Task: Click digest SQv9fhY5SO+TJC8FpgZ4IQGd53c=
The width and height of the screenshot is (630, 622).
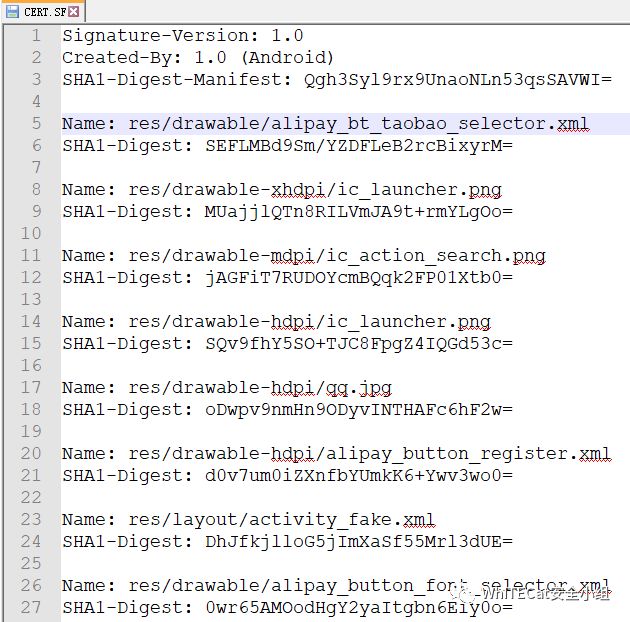Action: point(359,344)
